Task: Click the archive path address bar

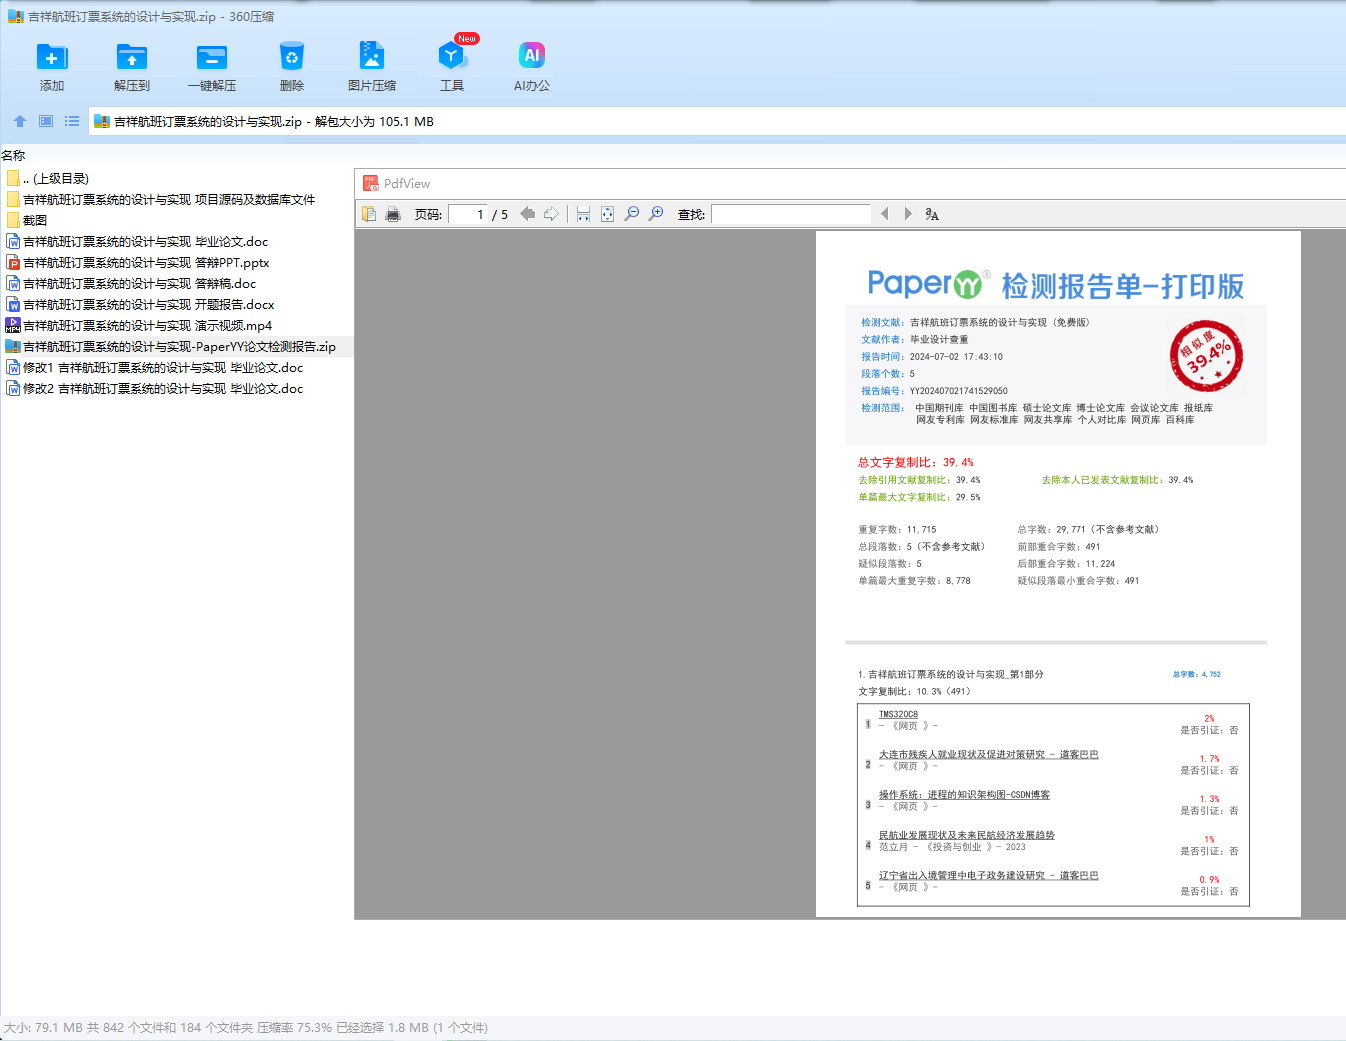Action: point(717,121)
